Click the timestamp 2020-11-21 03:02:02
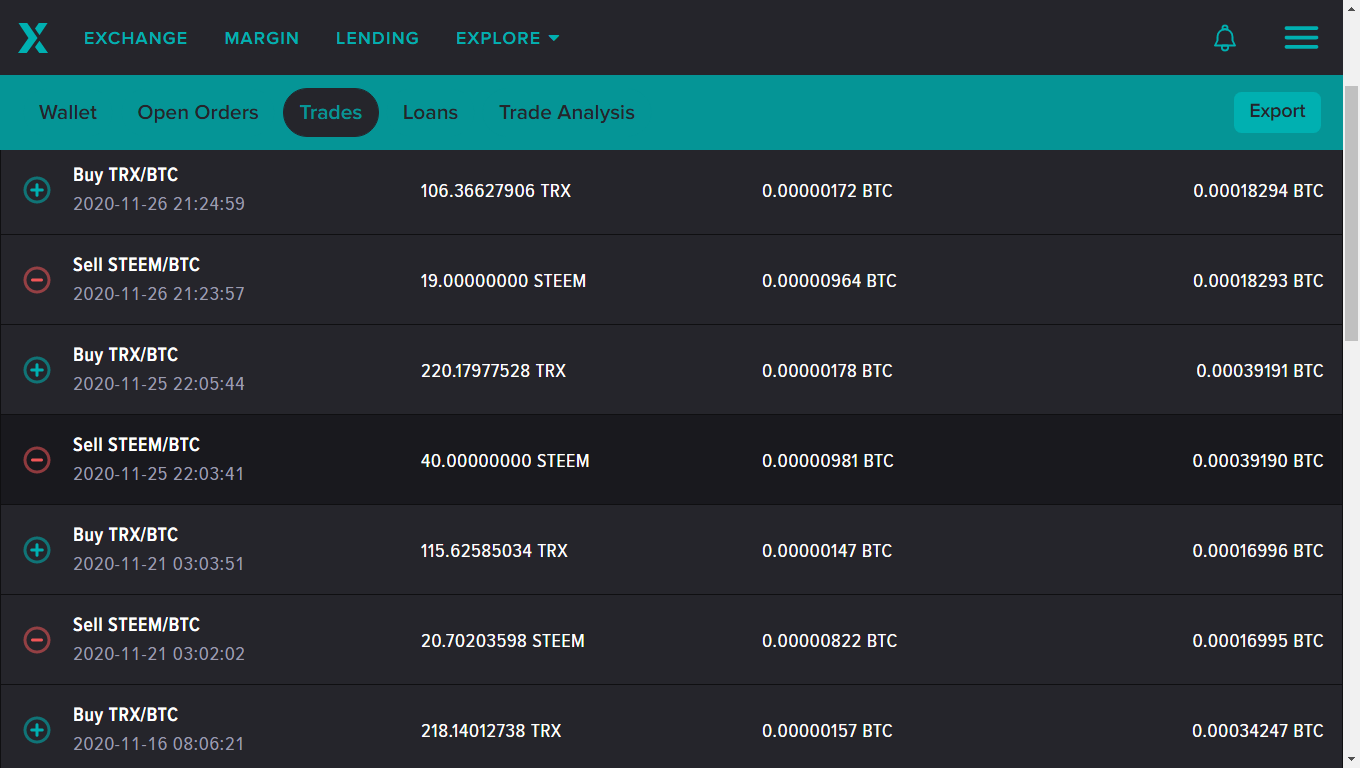Image resolution: width=1360 pixels, height=768 pixels. (x=159, y=654)
